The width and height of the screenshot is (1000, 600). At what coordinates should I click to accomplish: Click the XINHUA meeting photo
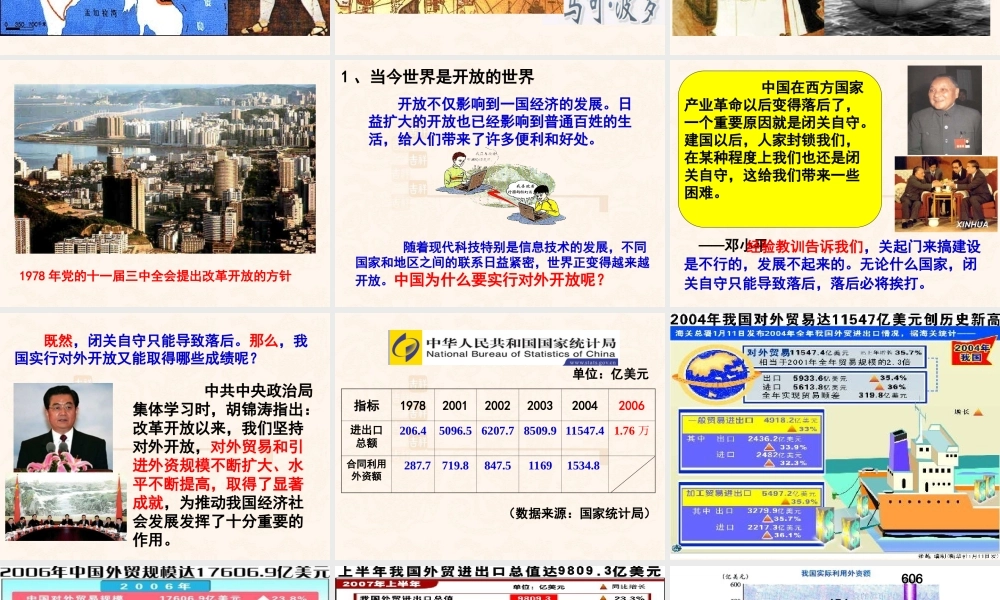[x=946, y=193]
